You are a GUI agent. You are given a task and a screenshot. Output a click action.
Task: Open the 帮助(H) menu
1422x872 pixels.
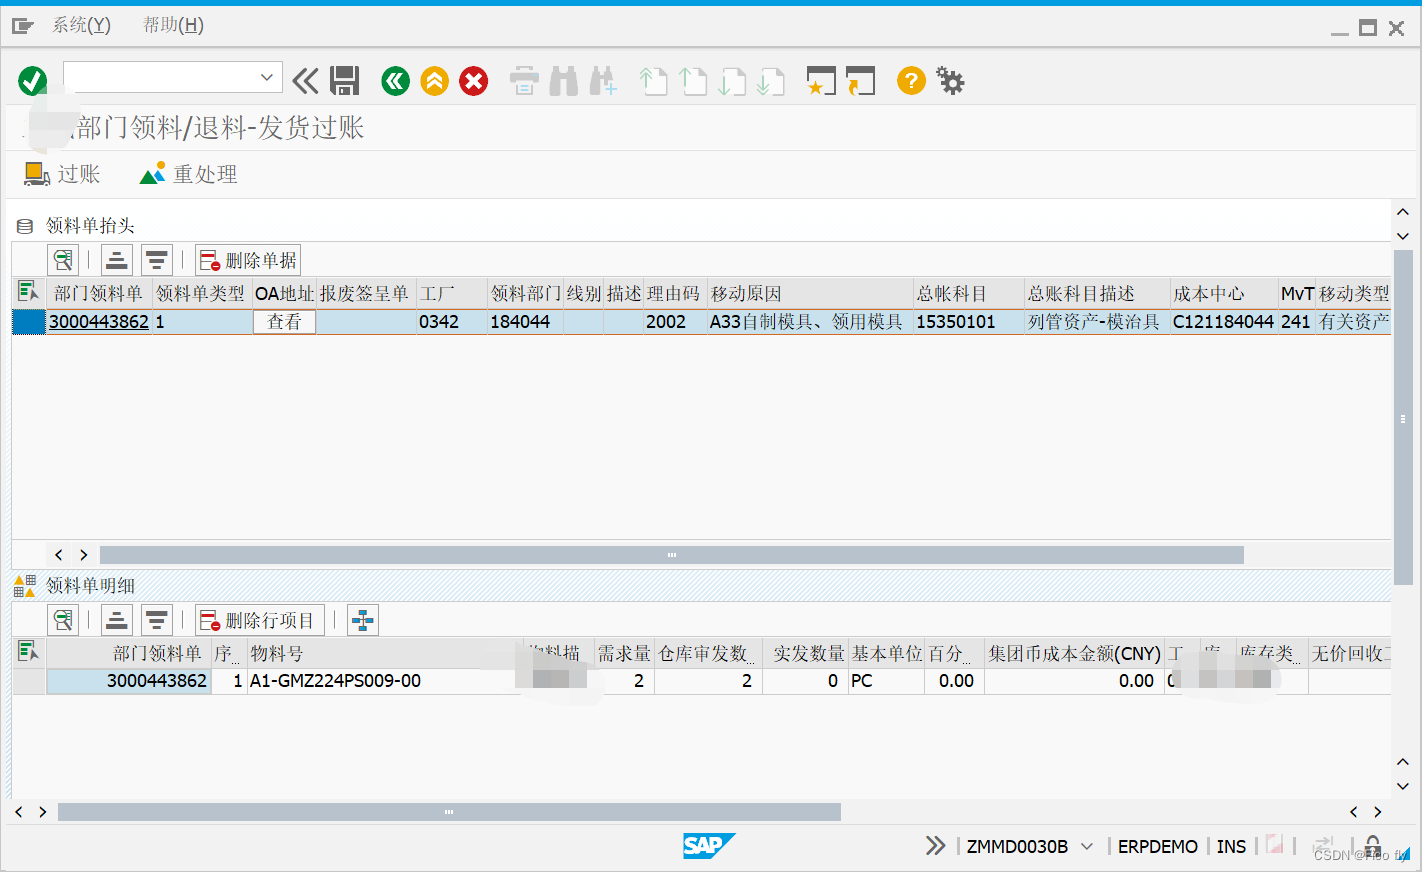coord(173,25)
